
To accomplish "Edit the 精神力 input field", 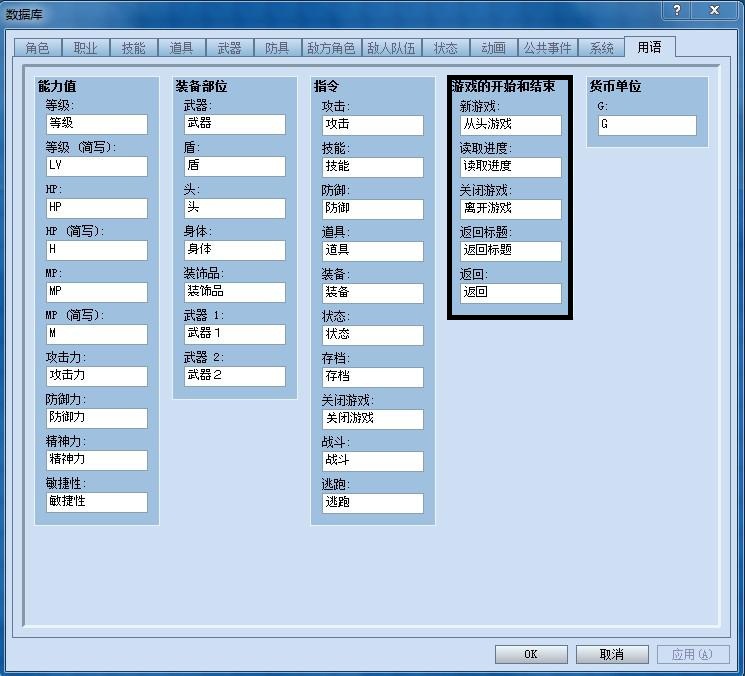I will [97, 460].
